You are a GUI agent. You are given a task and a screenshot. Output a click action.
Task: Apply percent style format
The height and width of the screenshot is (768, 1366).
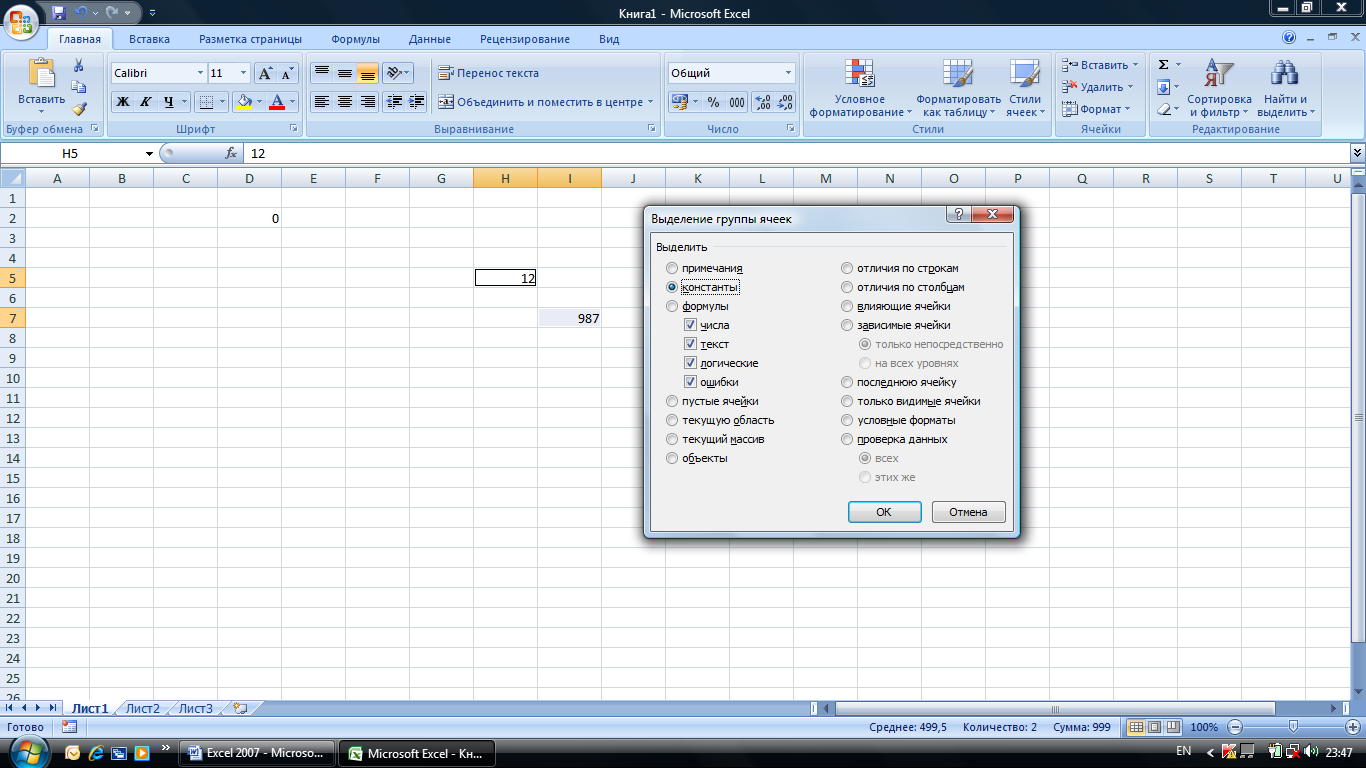[713, 102]
